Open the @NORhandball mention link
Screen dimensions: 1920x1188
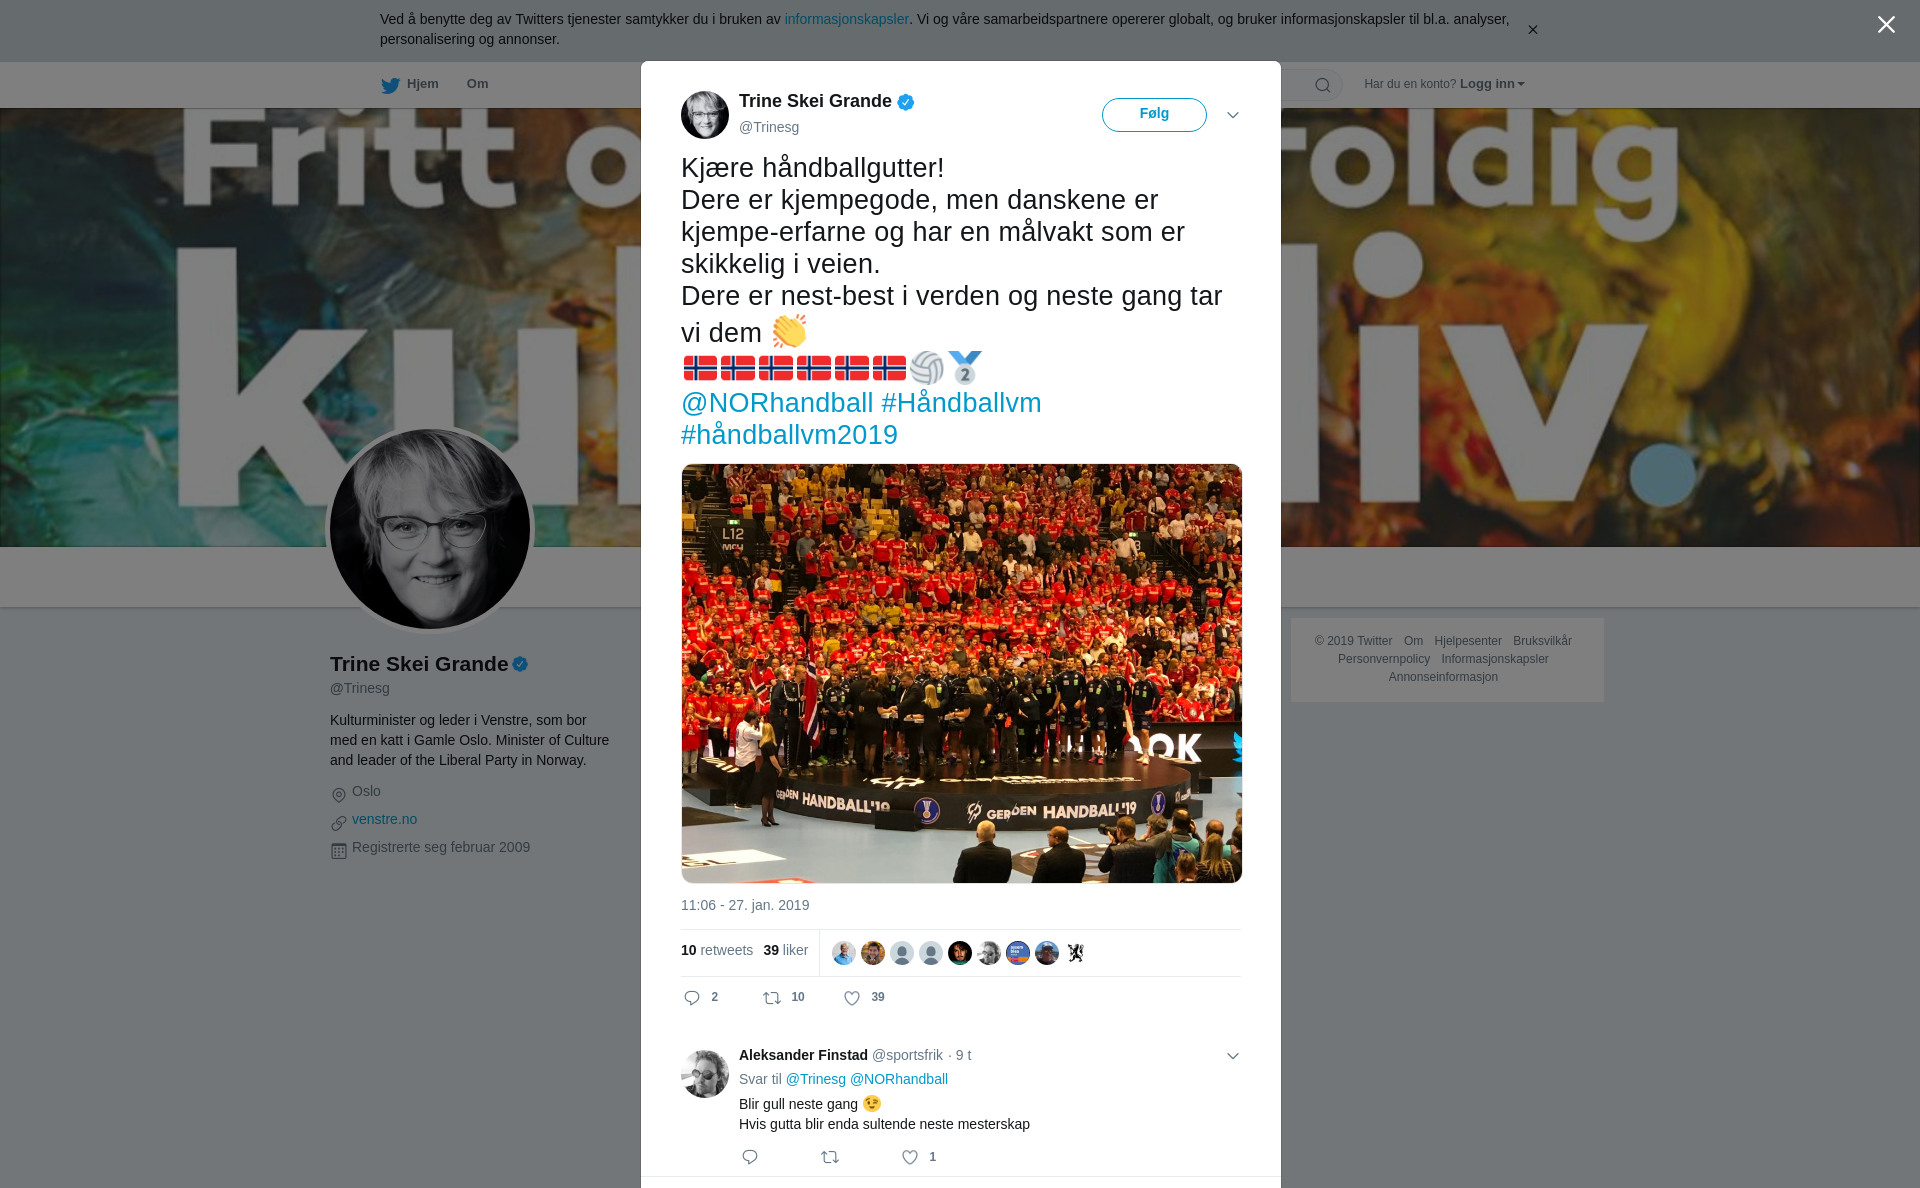777,403
